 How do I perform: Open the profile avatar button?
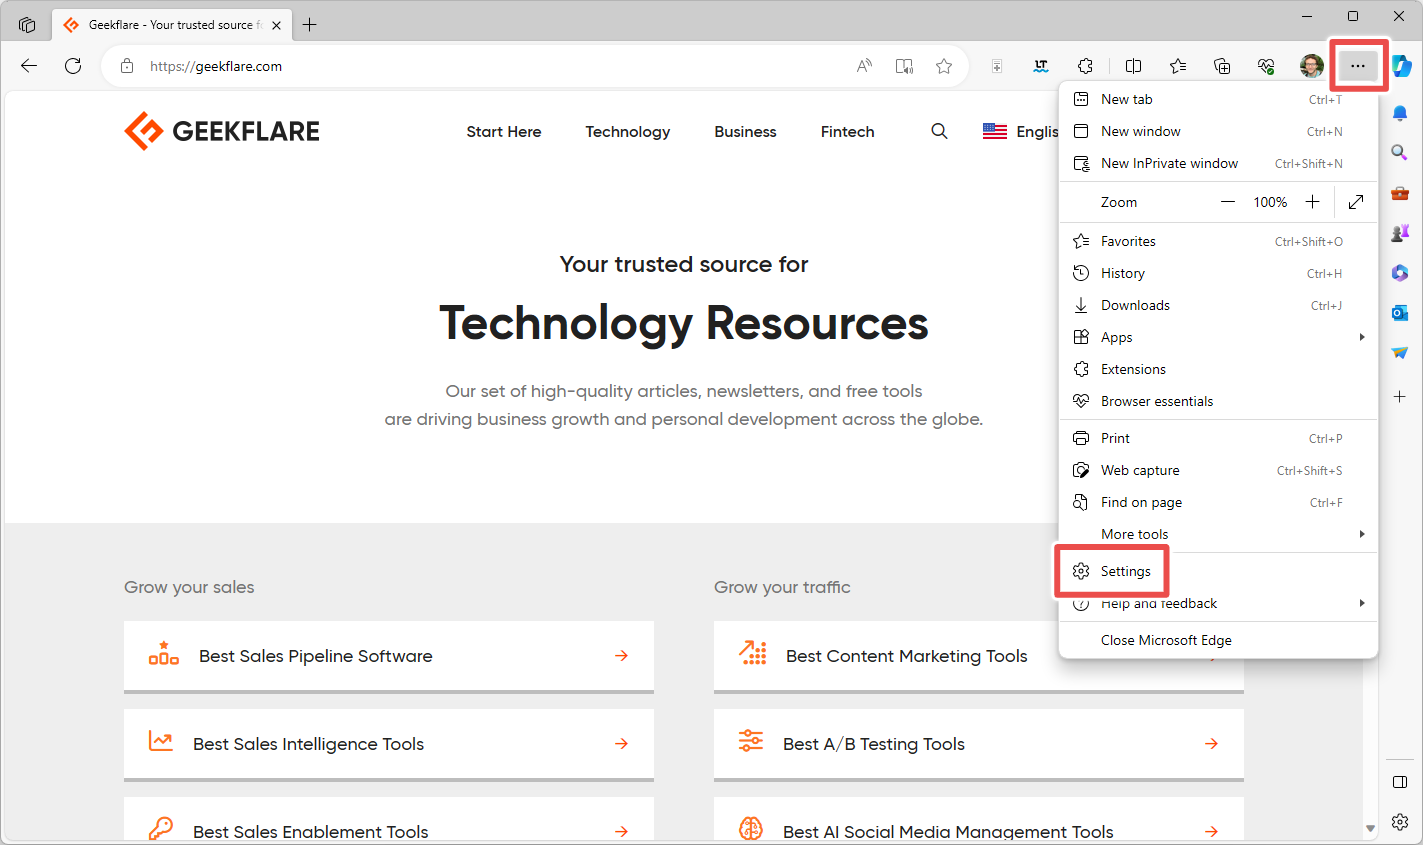pyautogui.click(x=1311, y=66)
